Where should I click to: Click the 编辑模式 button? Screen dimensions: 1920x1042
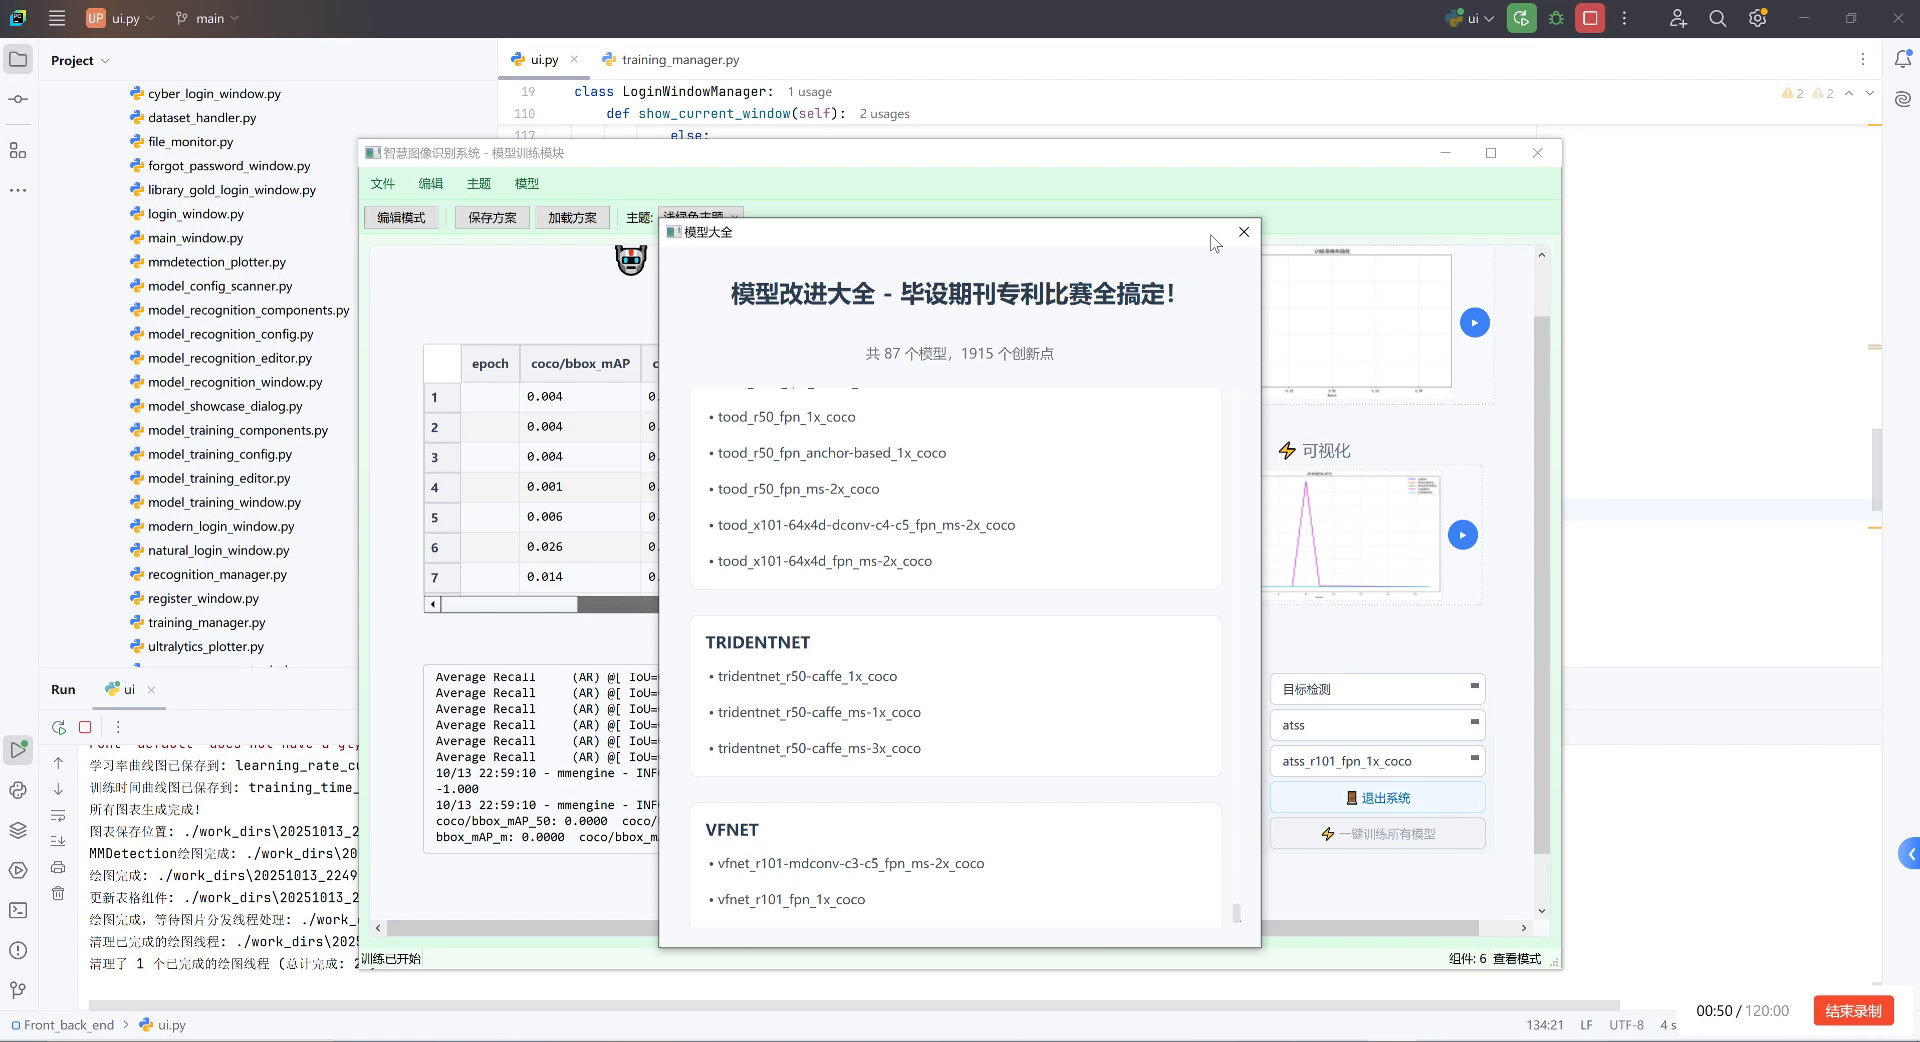(x=401, y=217)
